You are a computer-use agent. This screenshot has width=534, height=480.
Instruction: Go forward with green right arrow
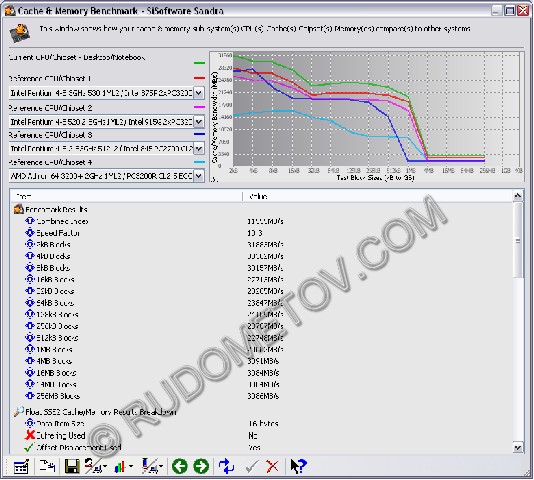201,466
